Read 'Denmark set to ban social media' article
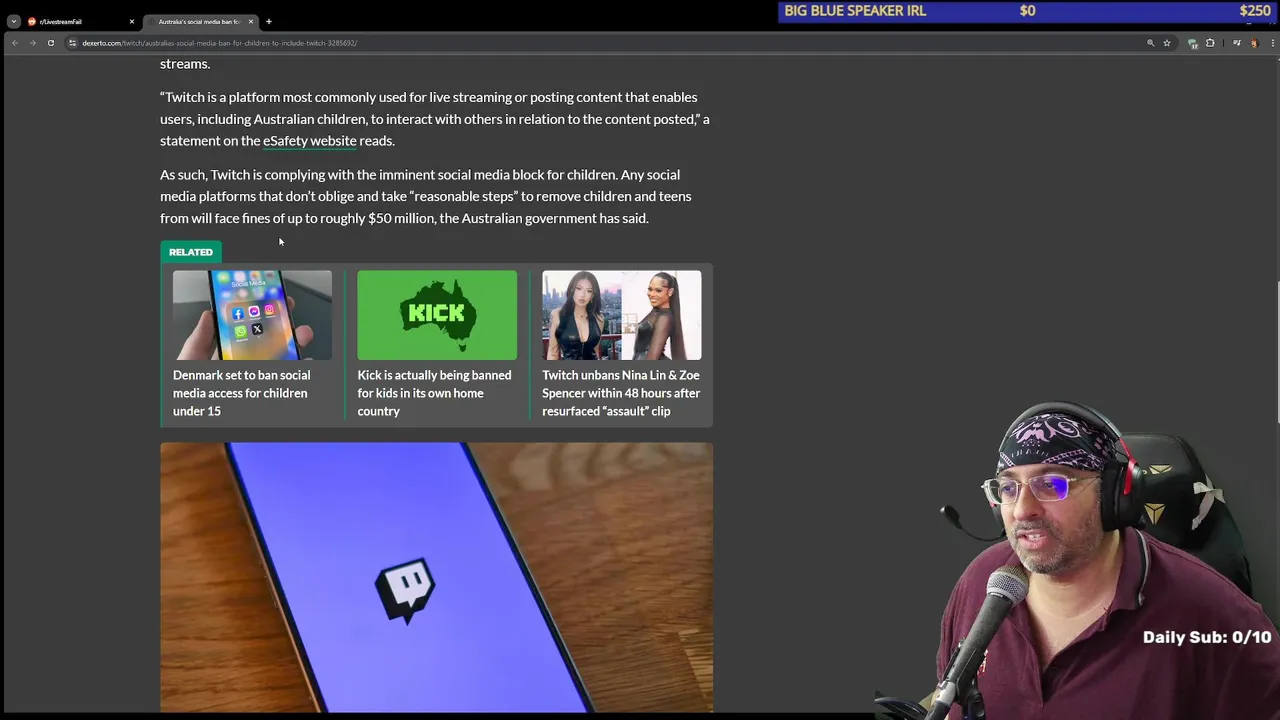This screenshot has width=1280, height=720. click(242, 393)
